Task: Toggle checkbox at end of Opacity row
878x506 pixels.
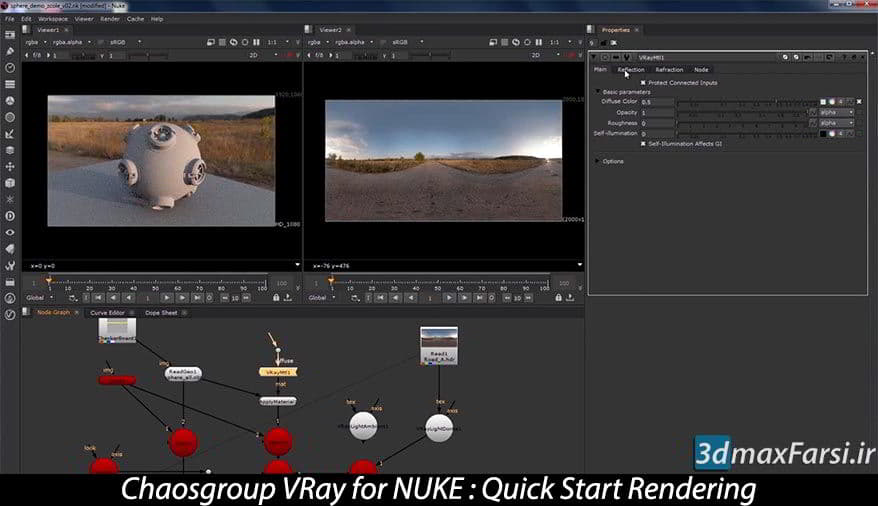Action: pyautogui.click(x=860, y=113)
